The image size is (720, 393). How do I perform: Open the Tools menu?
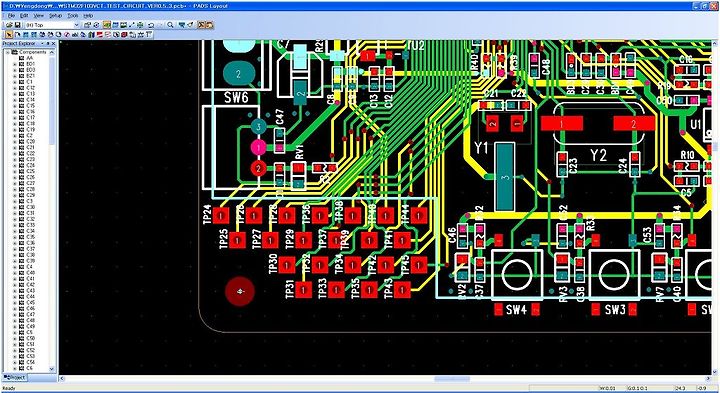click(x=73, y=16)
